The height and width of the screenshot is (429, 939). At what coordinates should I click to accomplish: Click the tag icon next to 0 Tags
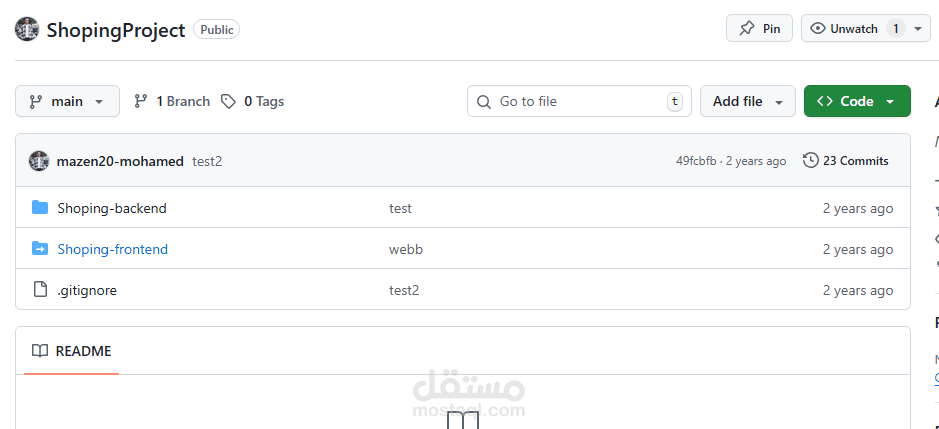(228, 101)
